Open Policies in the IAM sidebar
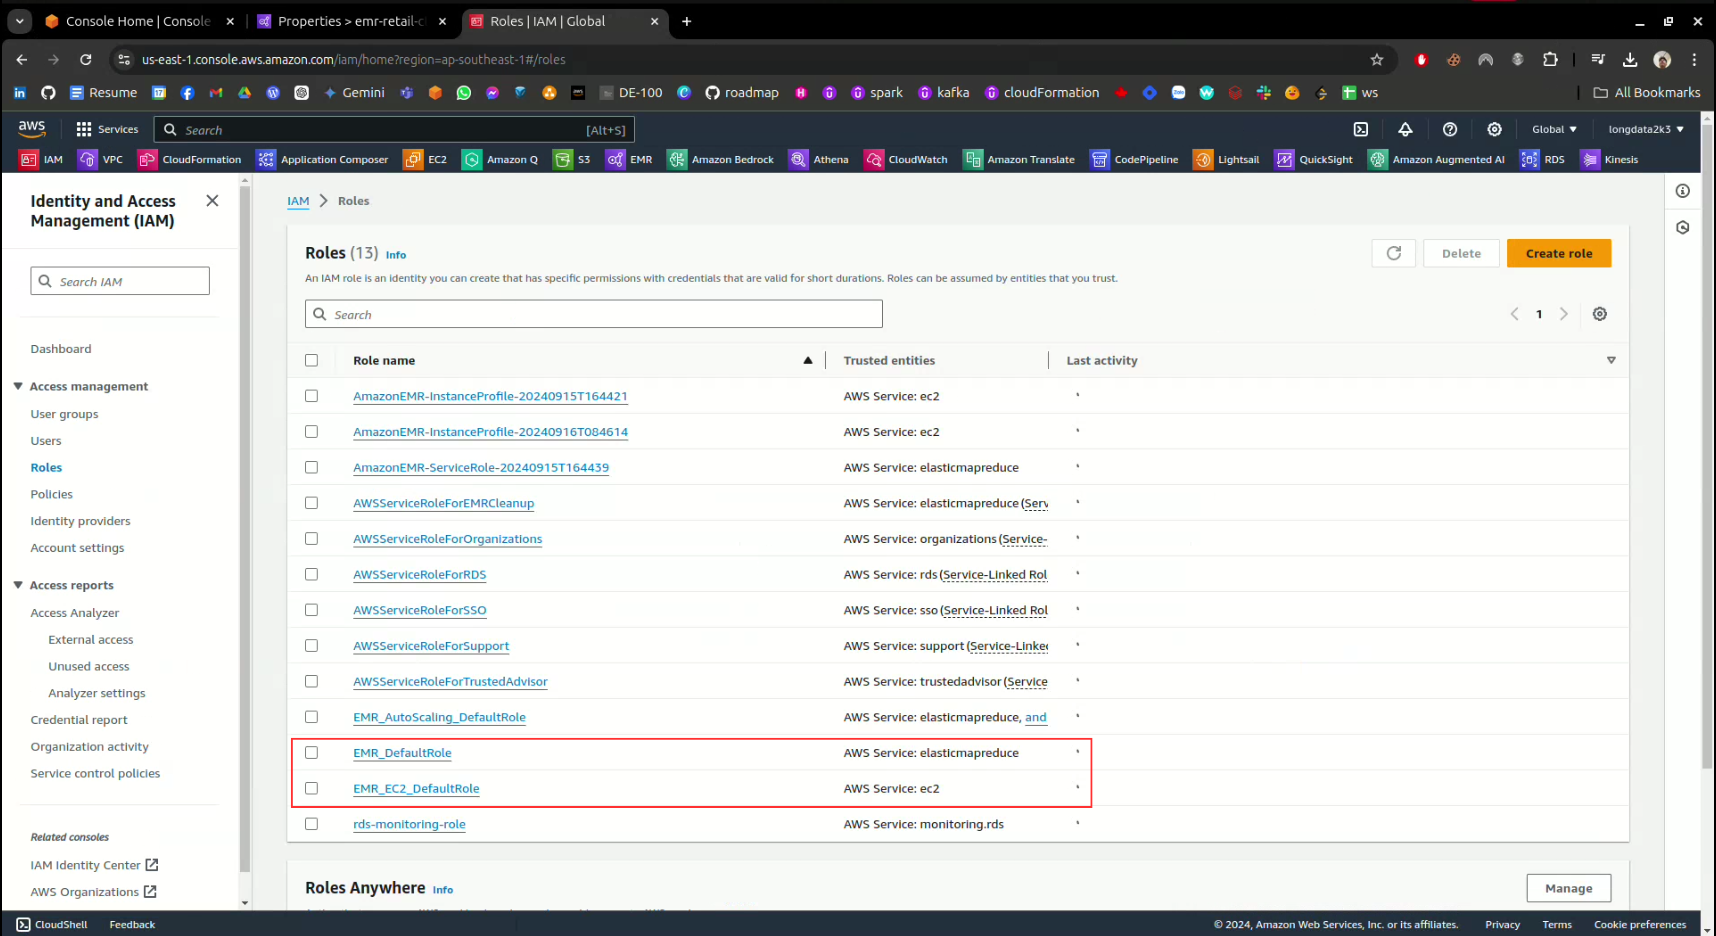The height and width of the screenshot is (936, 1716). 52,494
